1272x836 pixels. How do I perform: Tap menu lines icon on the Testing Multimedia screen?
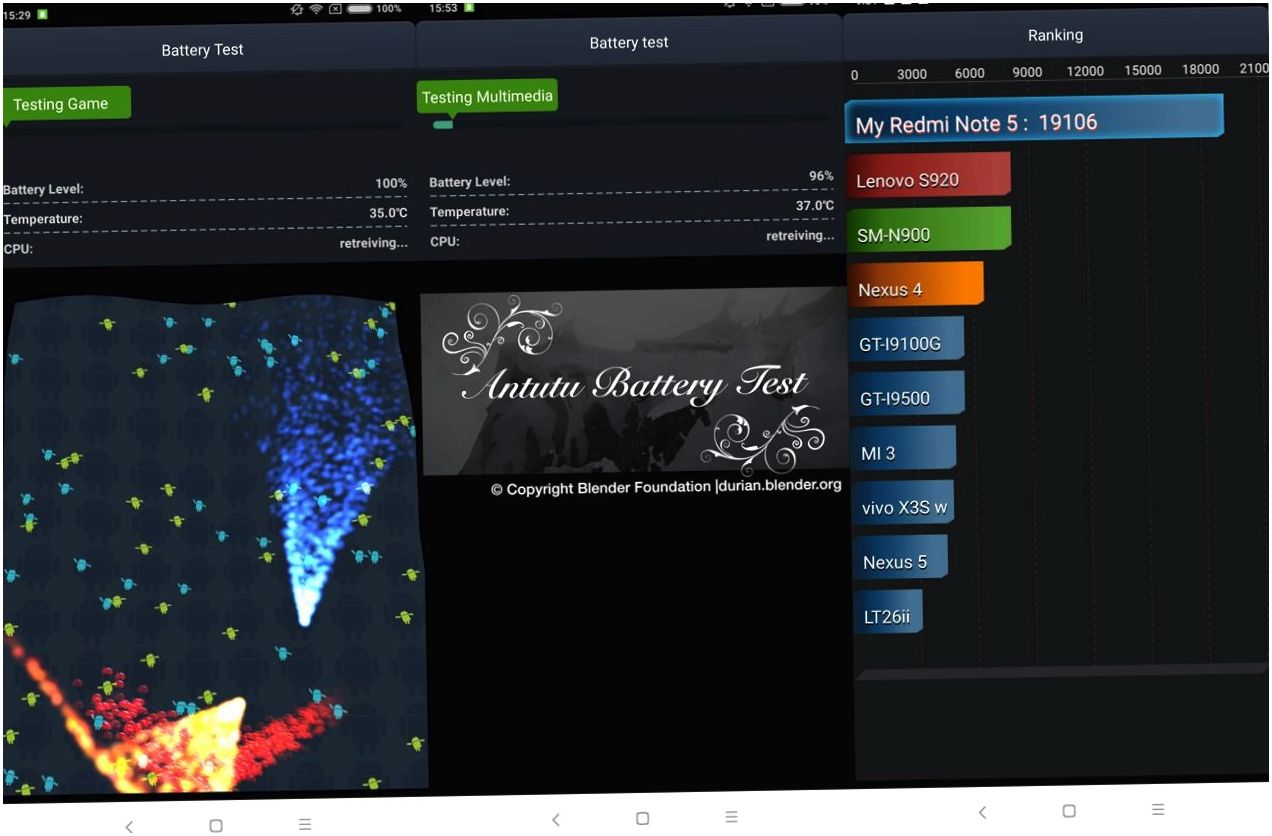731,817
